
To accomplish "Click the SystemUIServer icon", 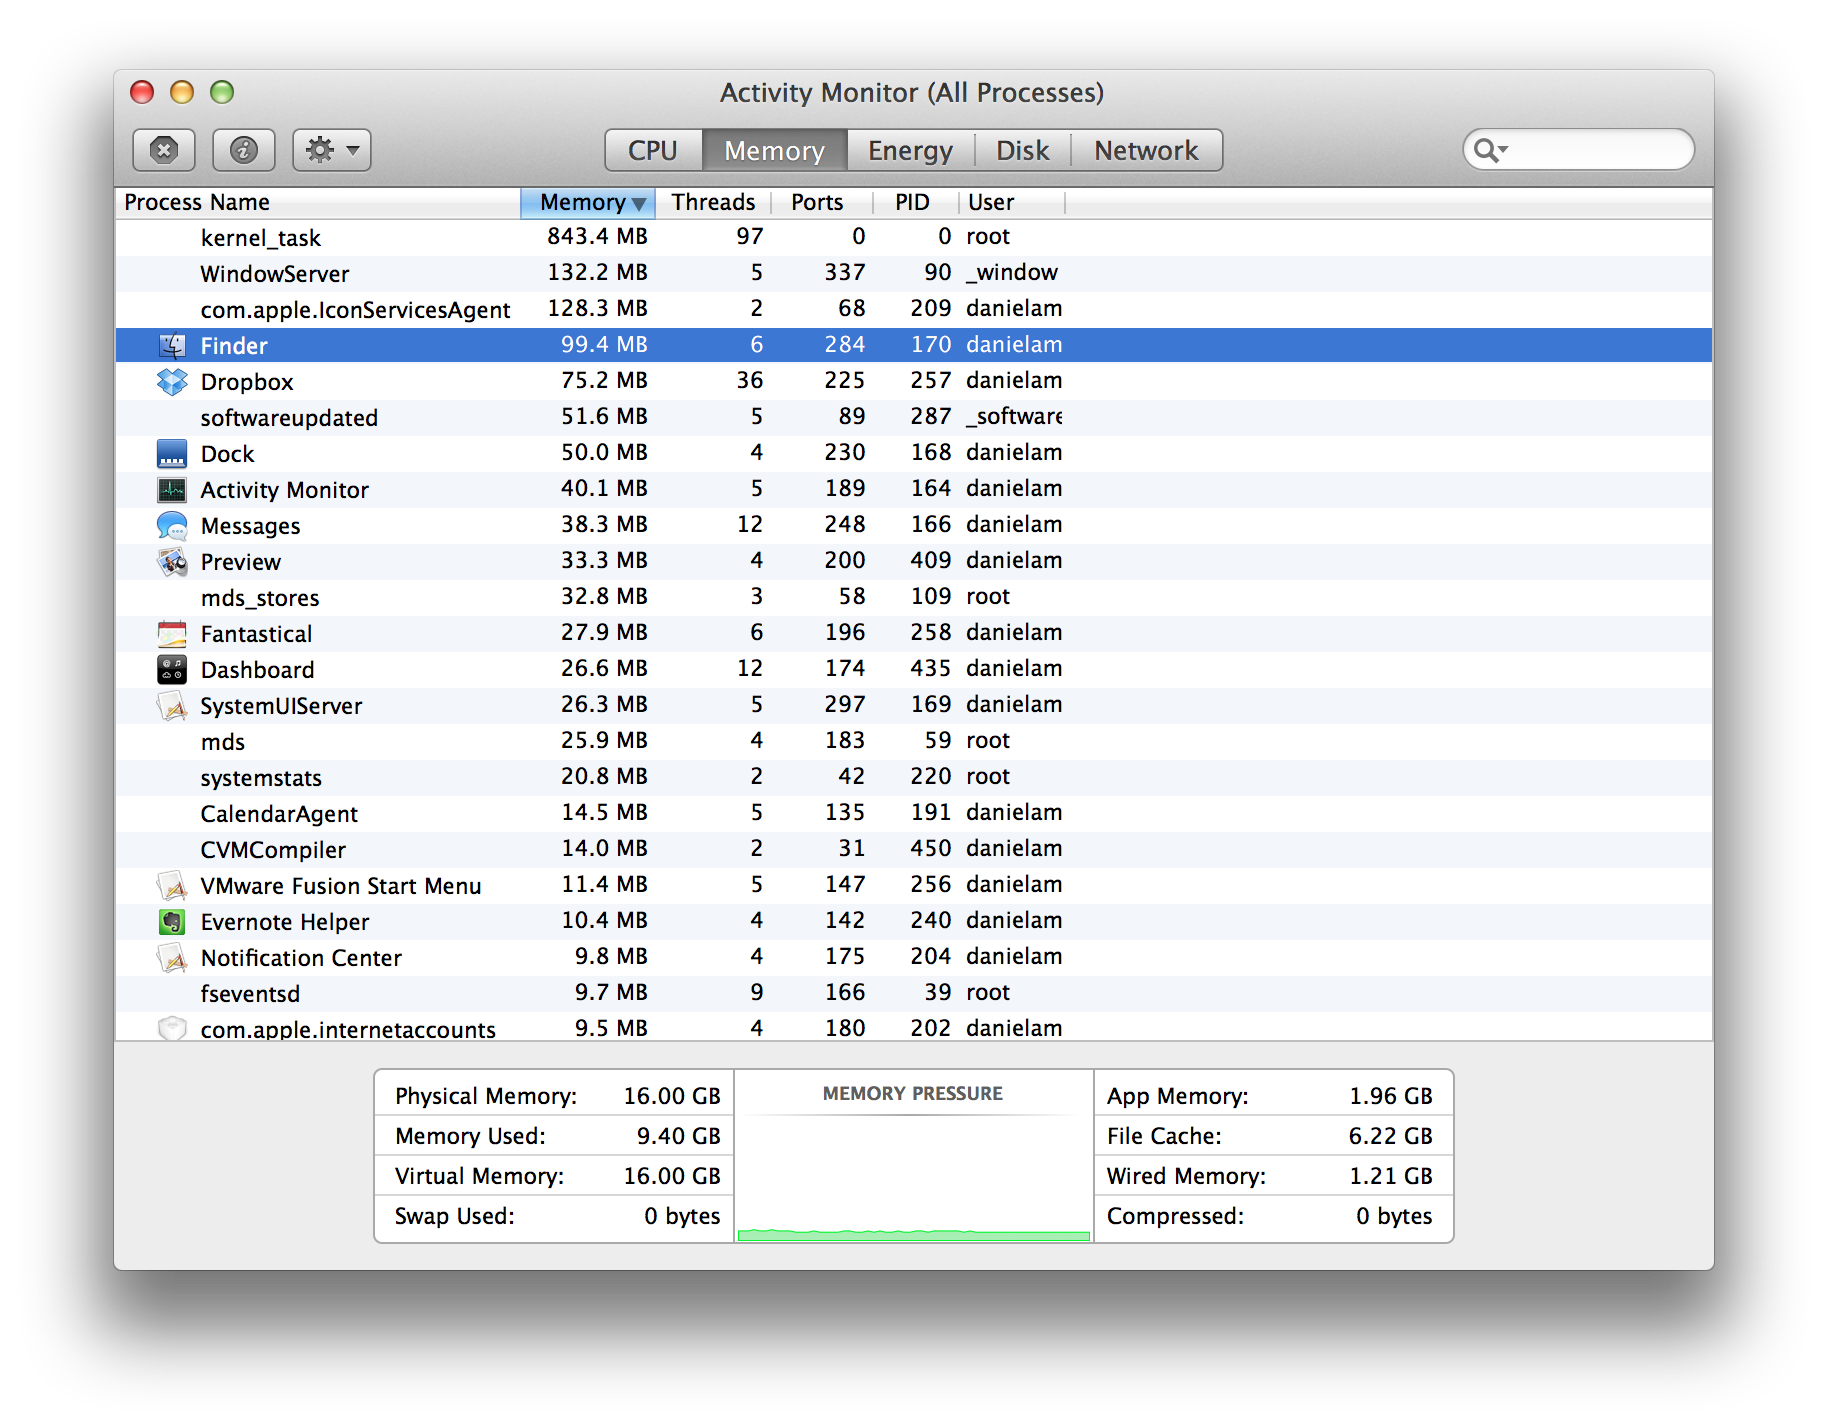I will coord(172,705).
